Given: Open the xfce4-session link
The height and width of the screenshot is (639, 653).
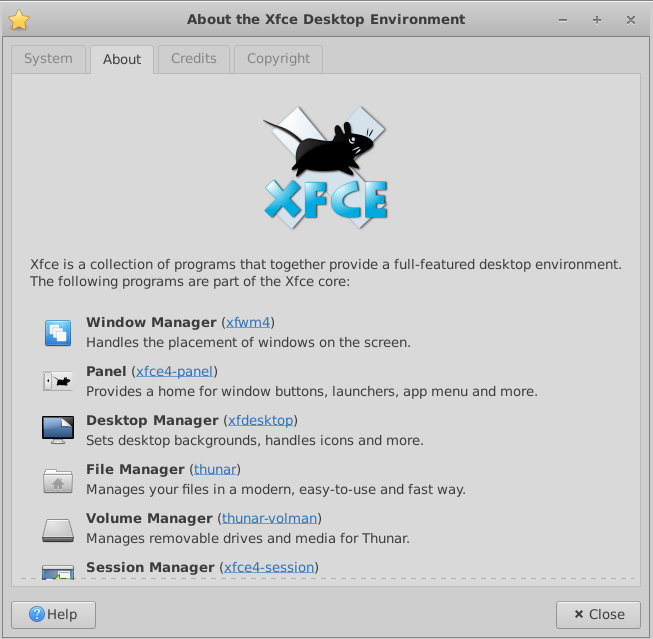Looking at the screenshot, I should (269, 567).
